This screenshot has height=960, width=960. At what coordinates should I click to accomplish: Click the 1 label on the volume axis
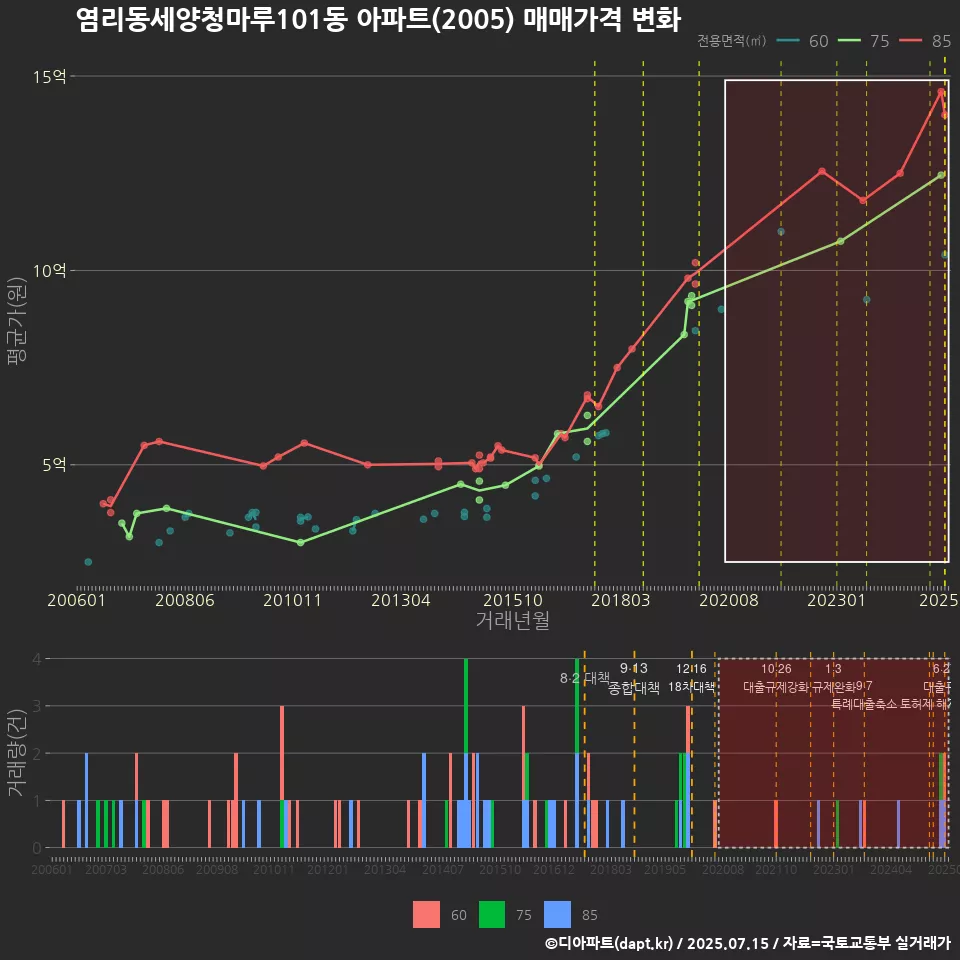point(37,801)
